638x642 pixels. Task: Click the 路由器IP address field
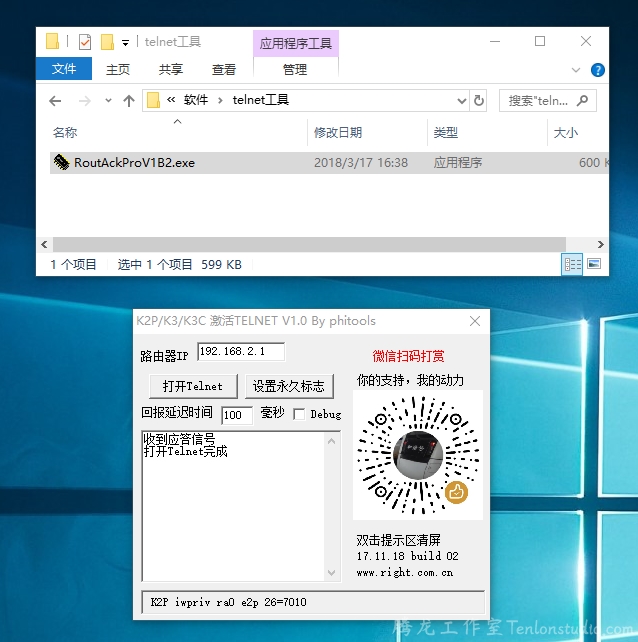coord(241,352)
